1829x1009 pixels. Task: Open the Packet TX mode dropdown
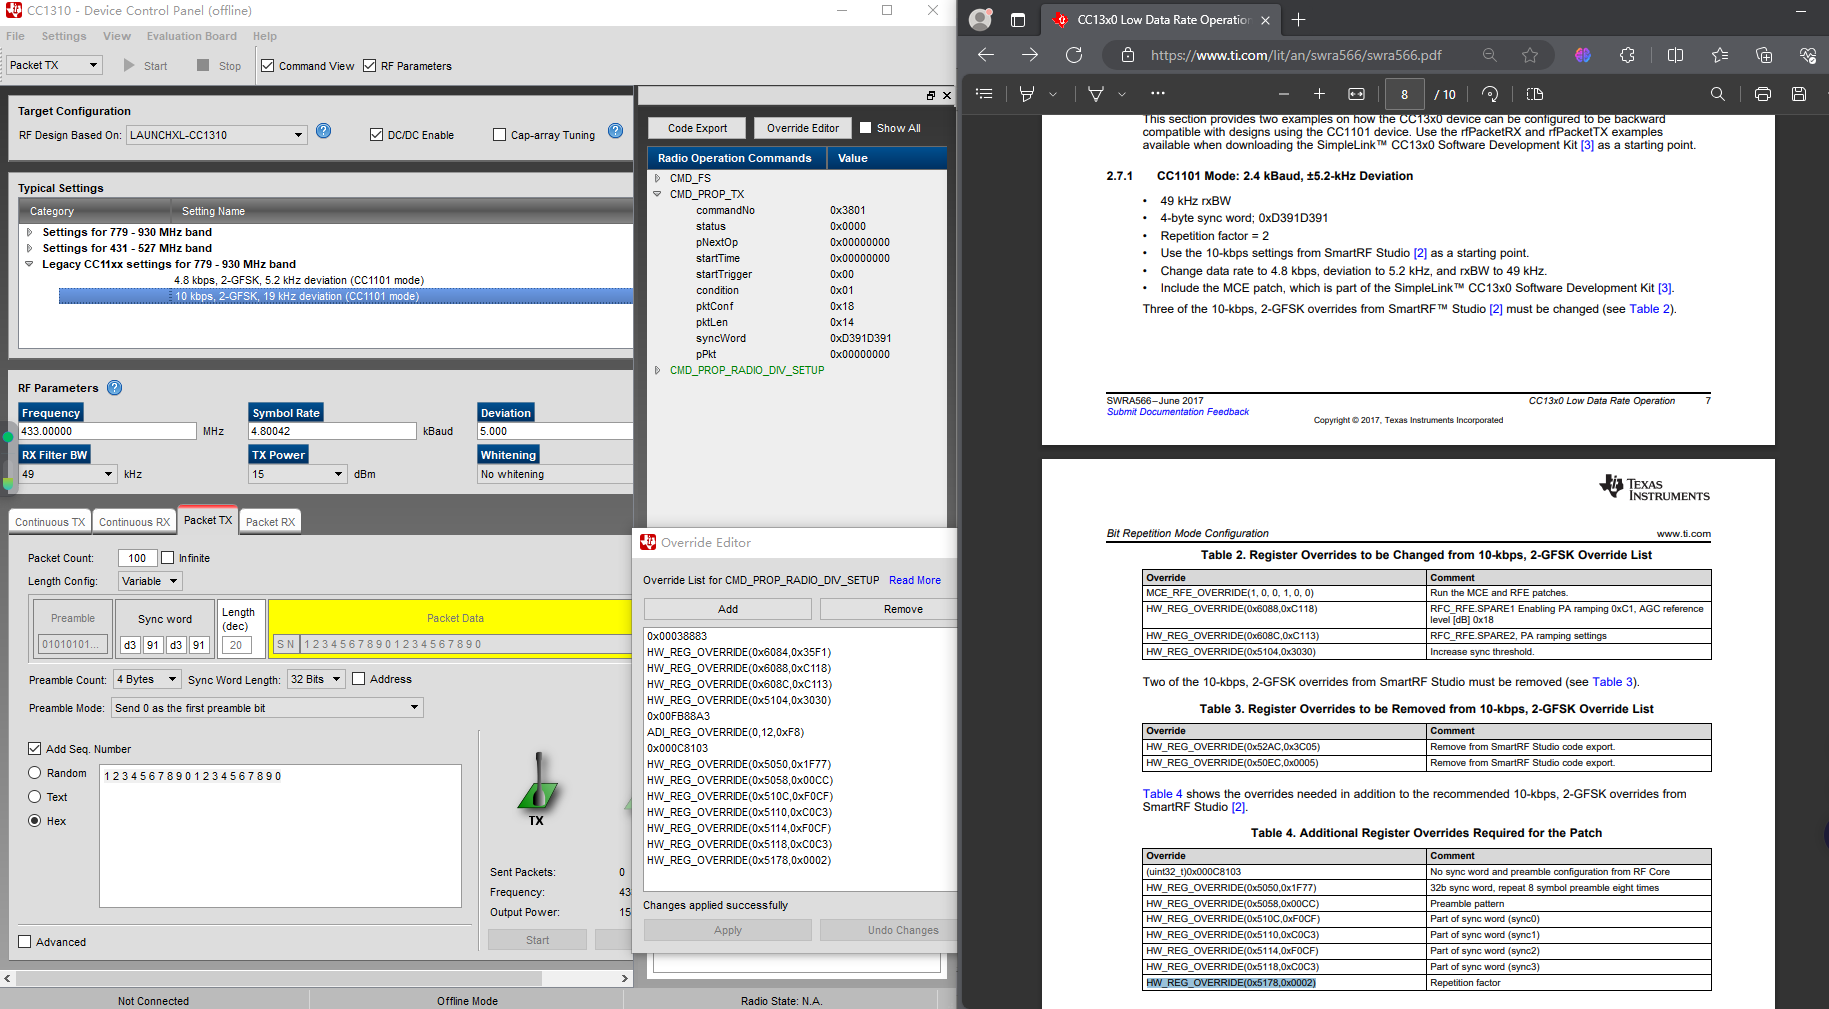pyautogui.click(x=55, y=65)
